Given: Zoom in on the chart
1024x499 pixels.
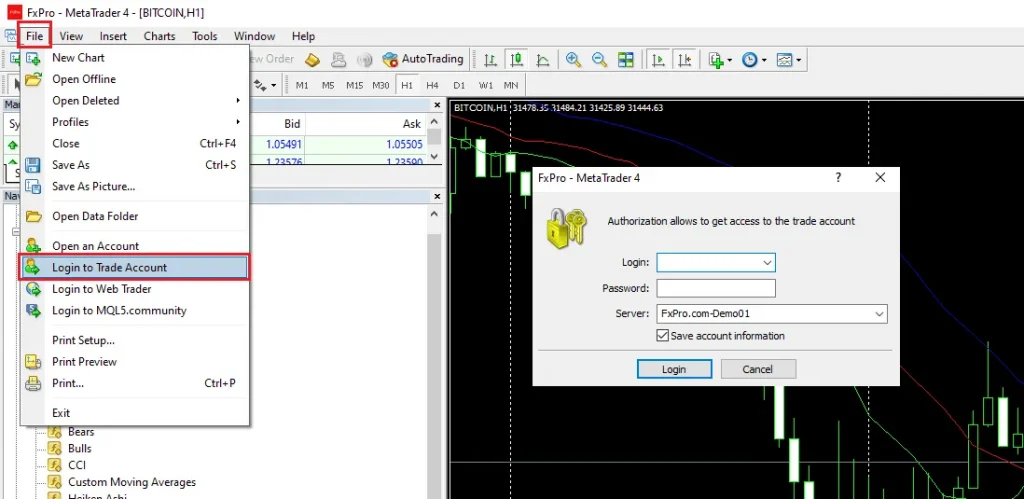Looking at the screenshot, I should point(573,59).
